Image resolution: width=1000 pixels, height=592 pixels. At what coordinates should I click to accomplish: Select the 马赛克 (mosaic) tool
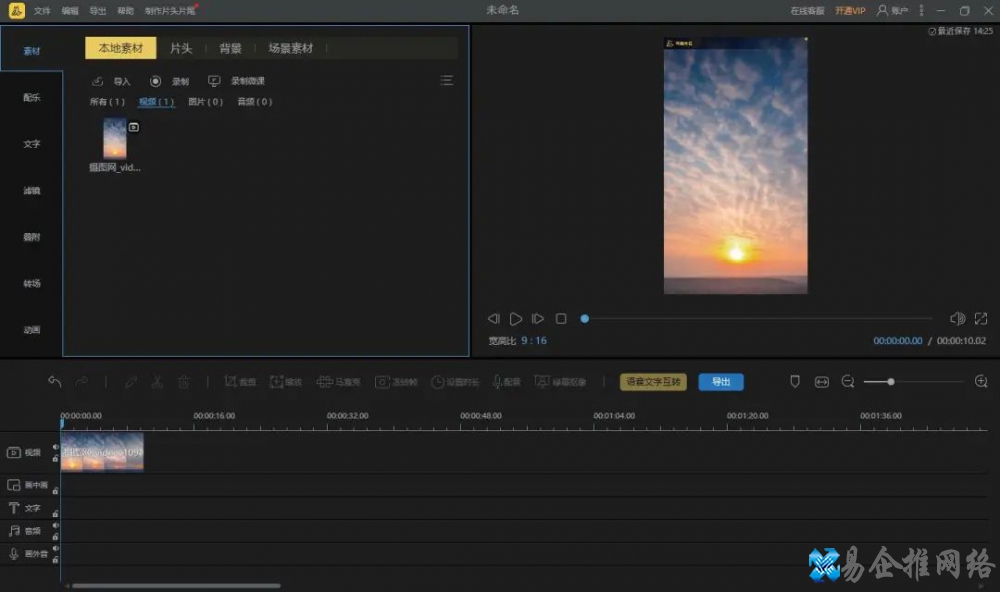pos(340,382)
